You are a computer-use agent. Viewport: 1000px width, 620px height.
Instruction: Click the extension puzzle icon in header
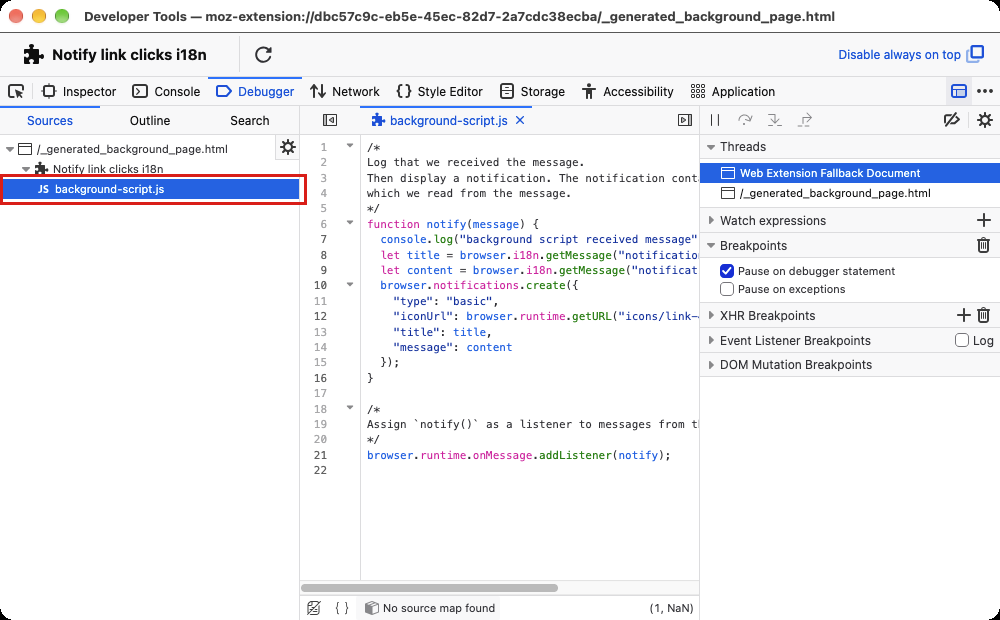pos(33,55)
